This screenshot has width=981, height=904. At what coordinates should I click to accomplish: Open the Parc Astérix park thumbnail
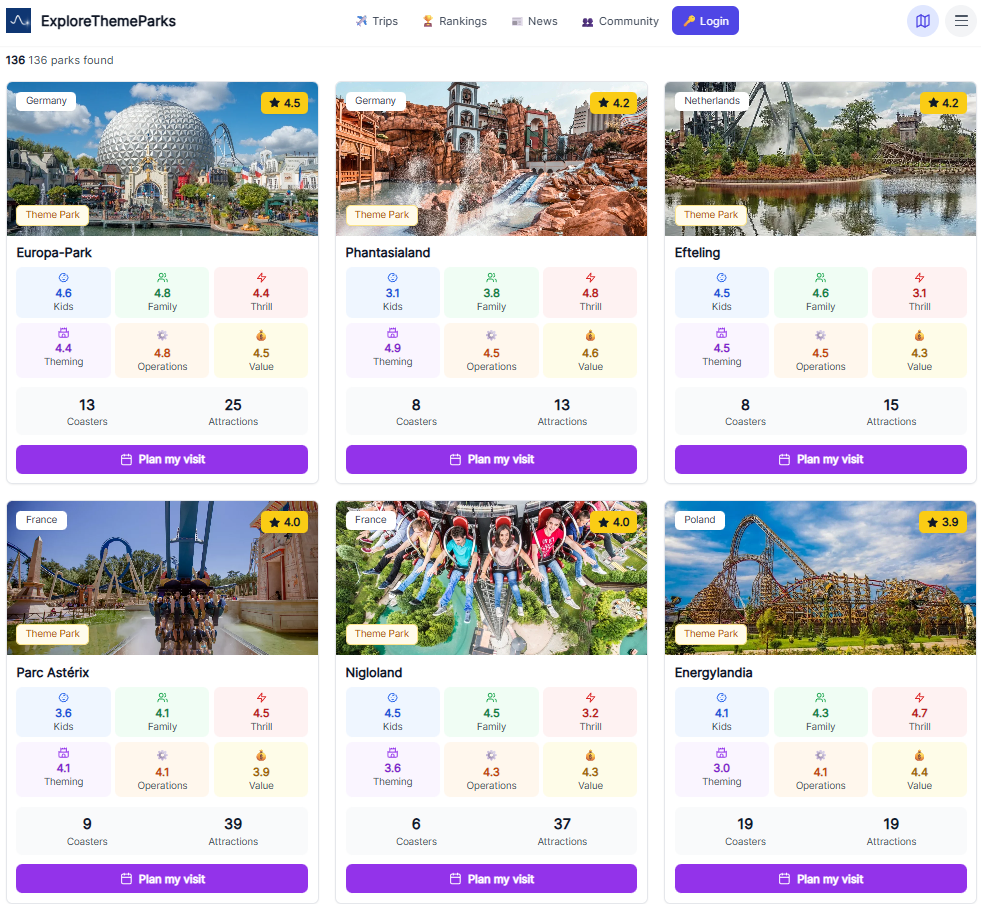[162, 578]
